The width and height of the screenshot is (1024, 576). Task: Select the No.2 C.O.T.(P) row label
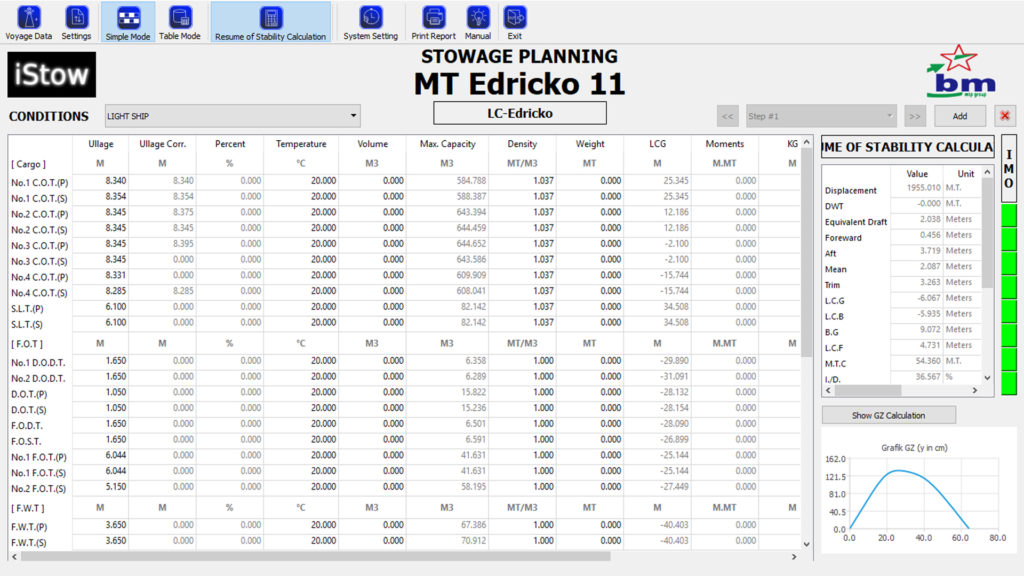(40, 214)
